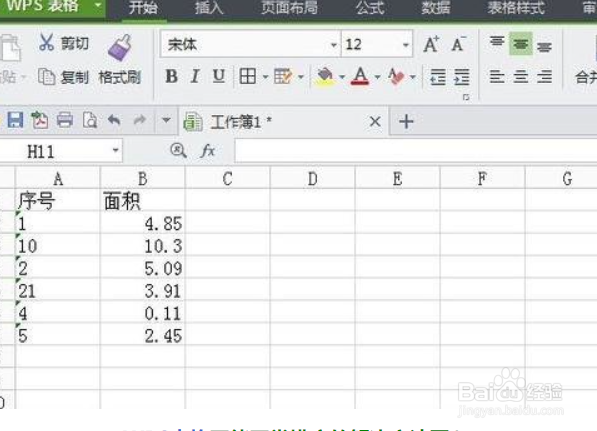Align text left
This screenshot has height=431, width=597.
[497, 77]
